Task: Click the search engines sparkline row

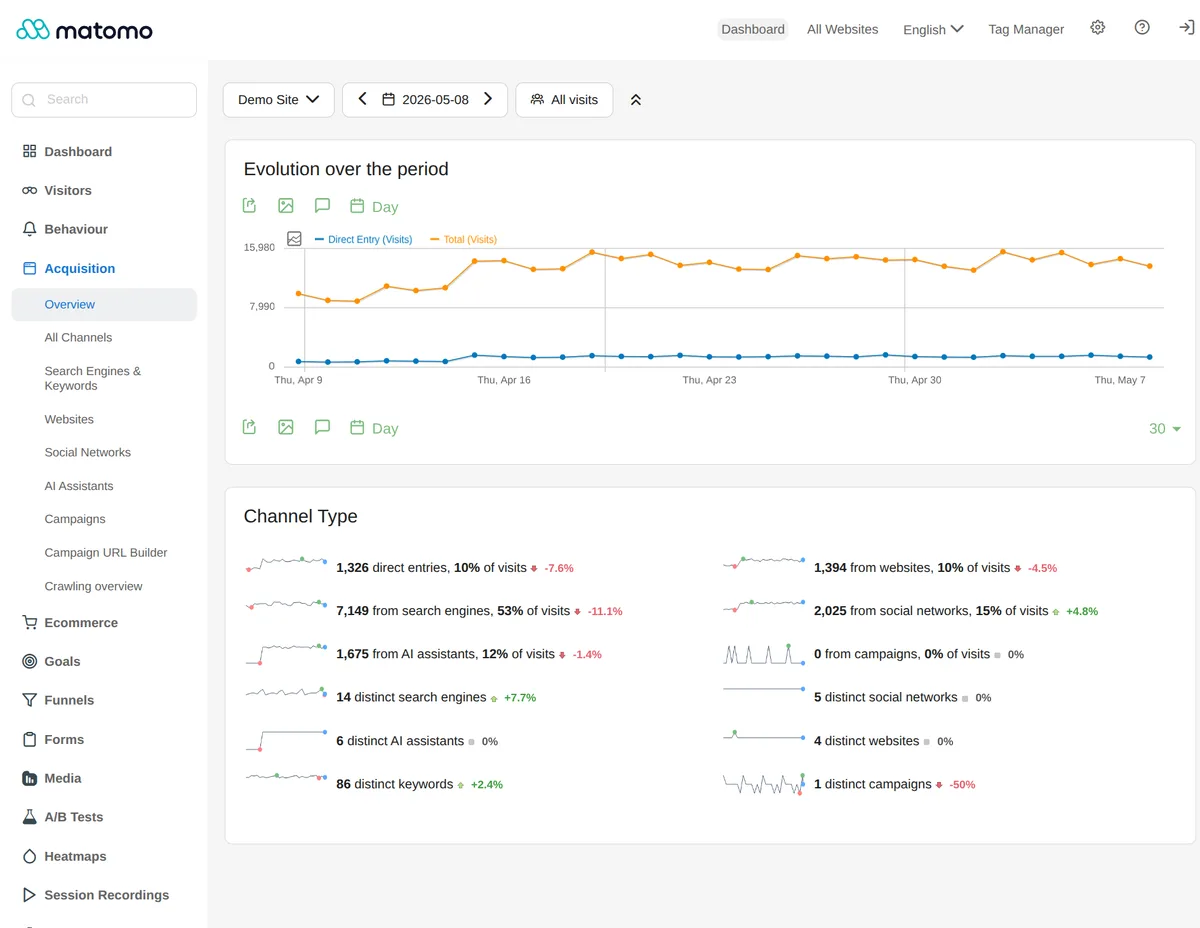Action: tap(287, 606)
